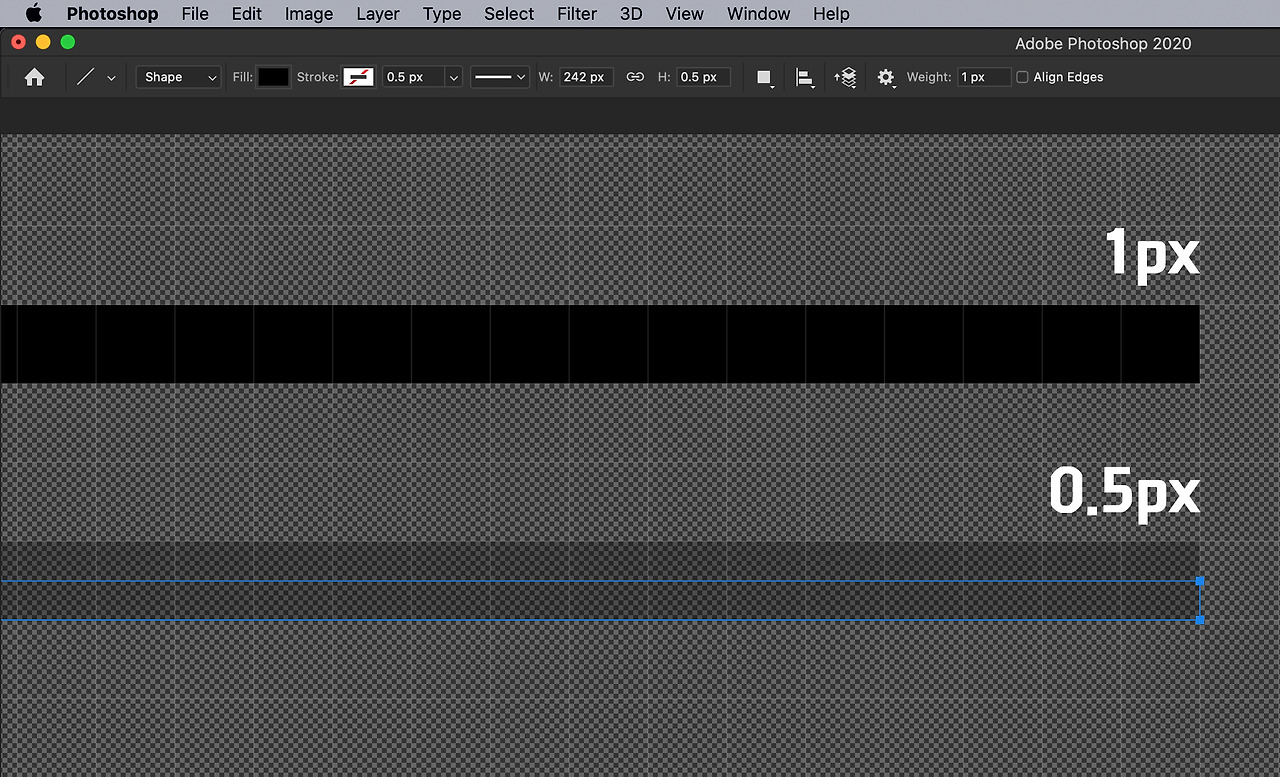Open the Stroke color swatch

point(358,77)
